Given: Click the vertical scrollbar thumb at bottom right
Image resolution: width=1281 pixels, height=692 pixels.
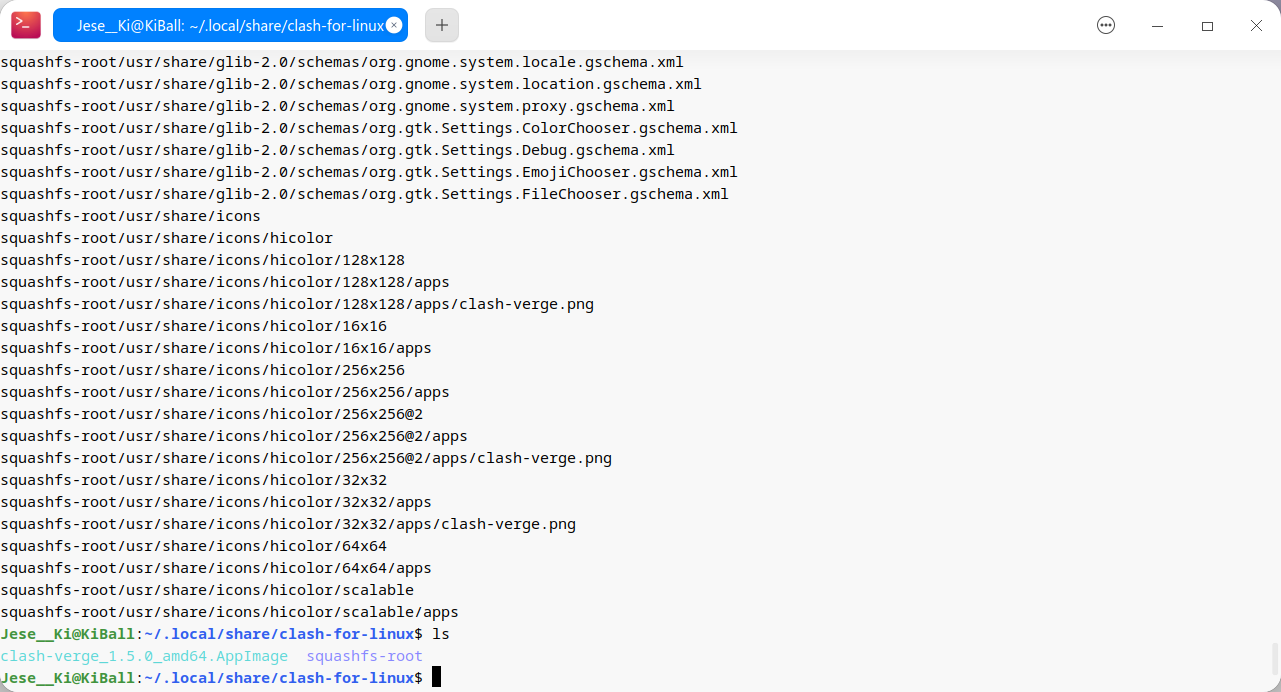Looking at the screenshot, I should pyautogui.click(x=1274, y=659).
